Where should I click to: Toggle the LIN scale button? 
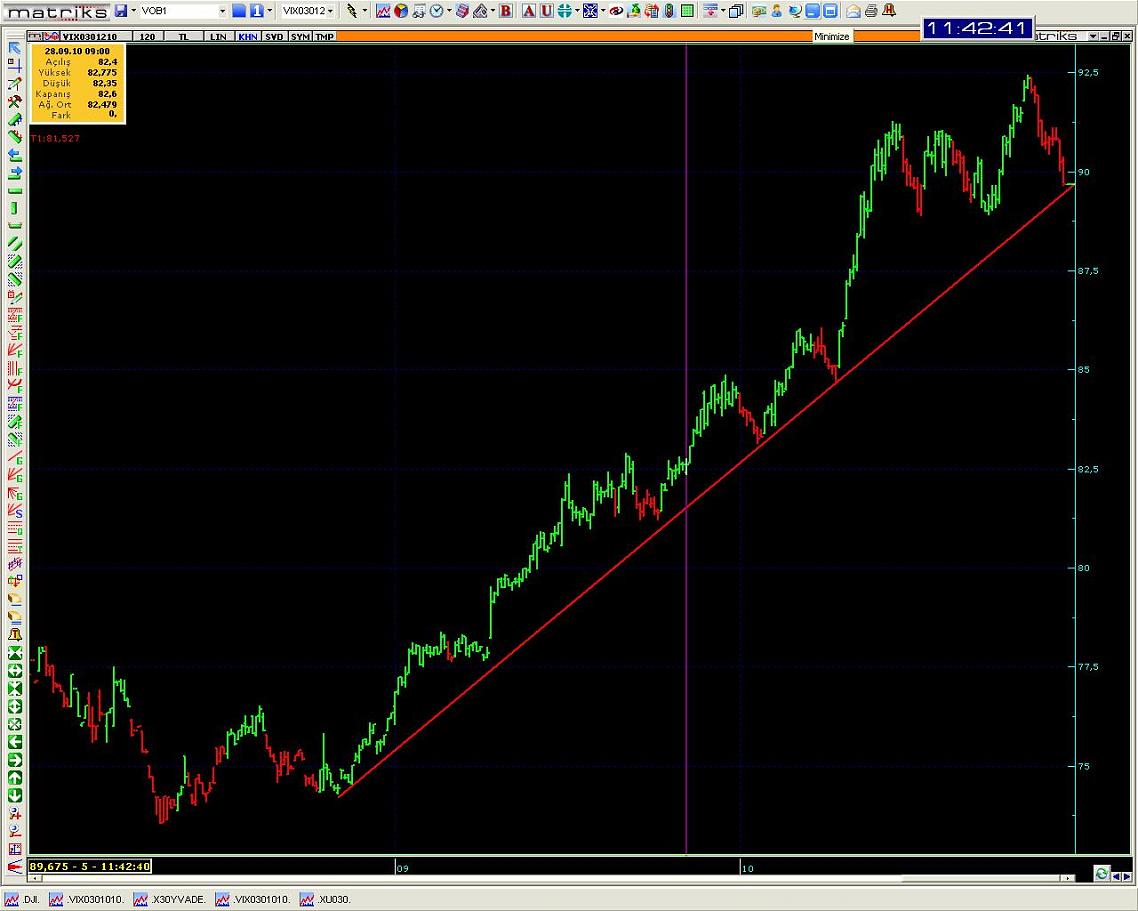(217, 37)
